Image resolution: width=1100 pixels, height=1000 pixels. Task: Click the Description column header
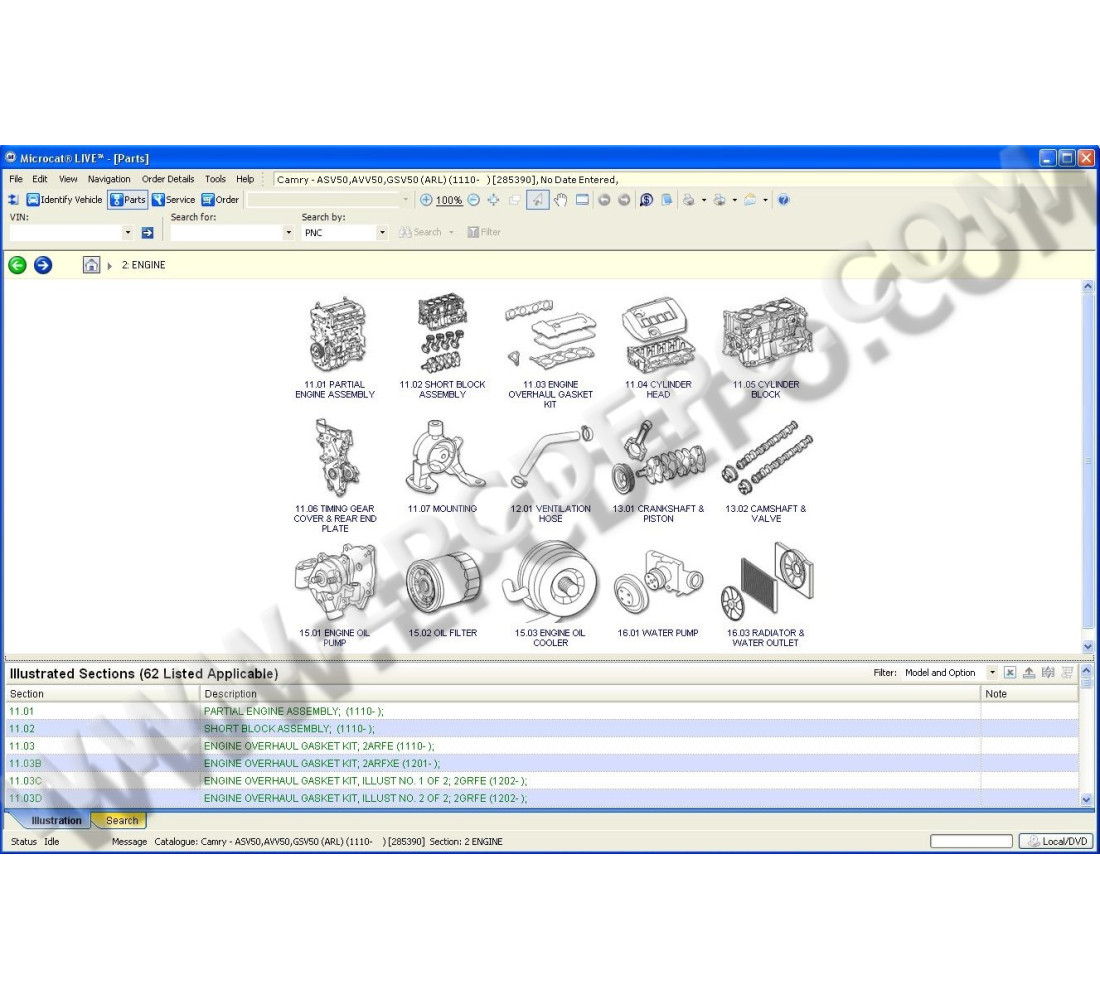(x=590, y=694)
